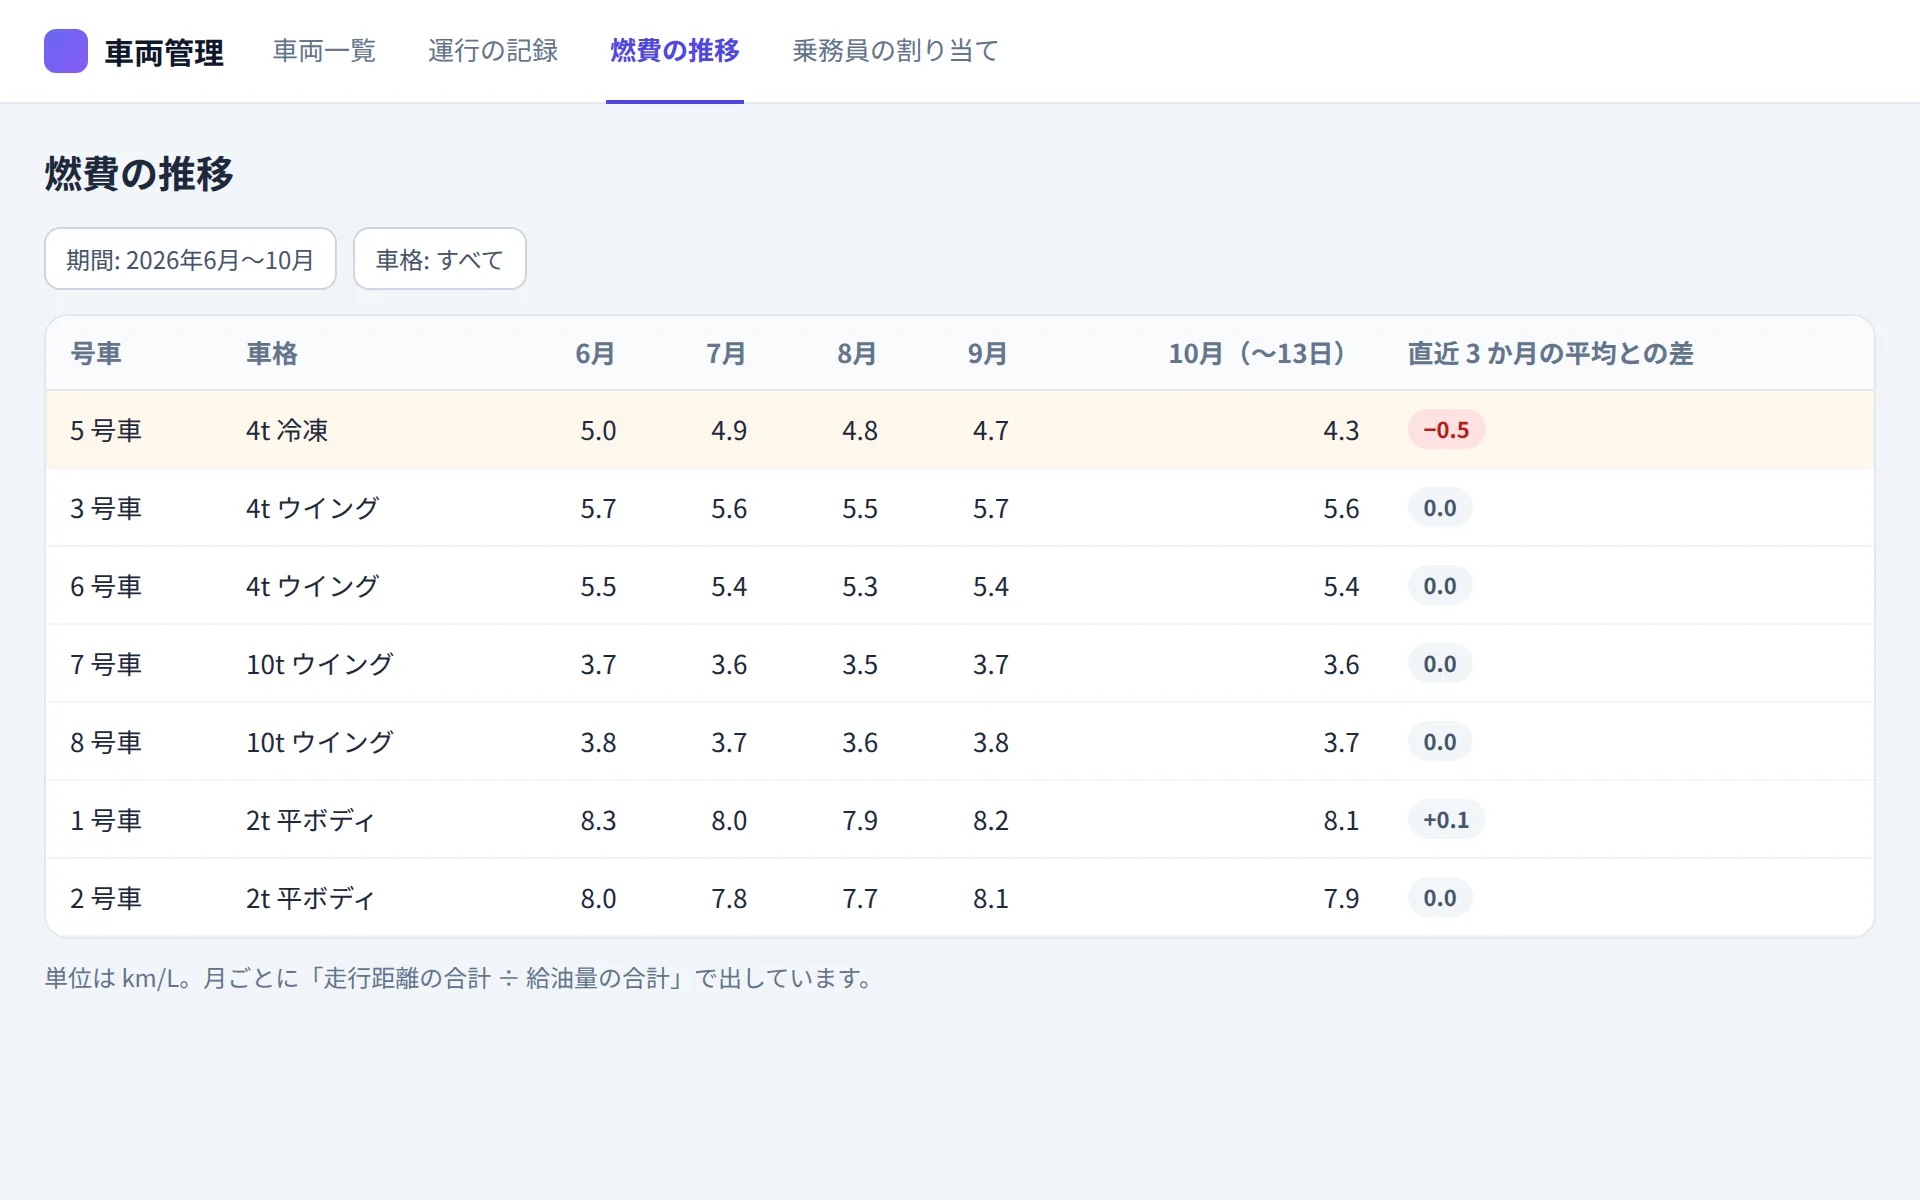
Task: Click the 10月 value 4.3 for 5 号車
Action: point(1341,430)
